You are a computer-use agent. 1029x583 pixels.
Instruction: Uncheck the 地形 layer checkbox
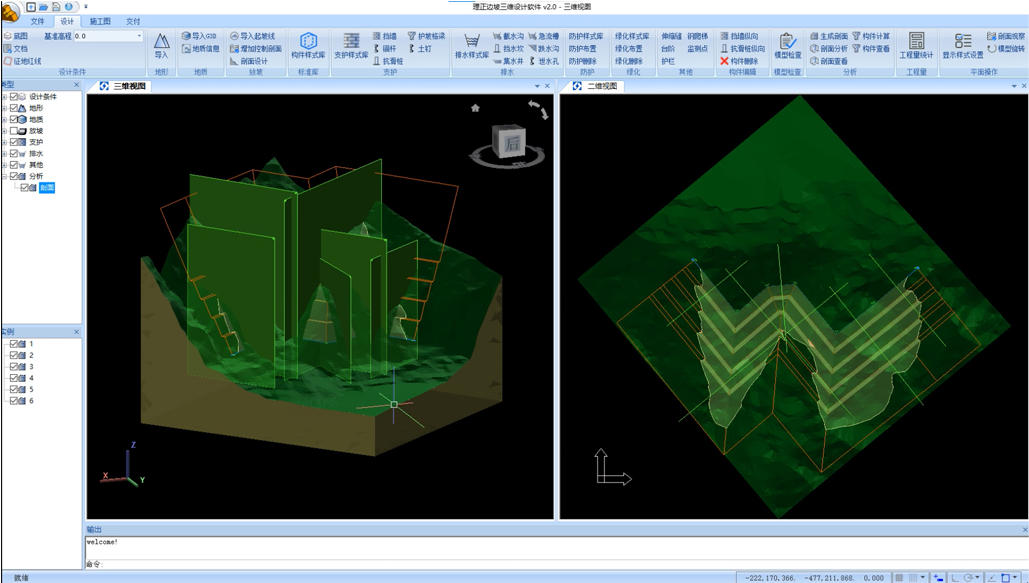15,108
